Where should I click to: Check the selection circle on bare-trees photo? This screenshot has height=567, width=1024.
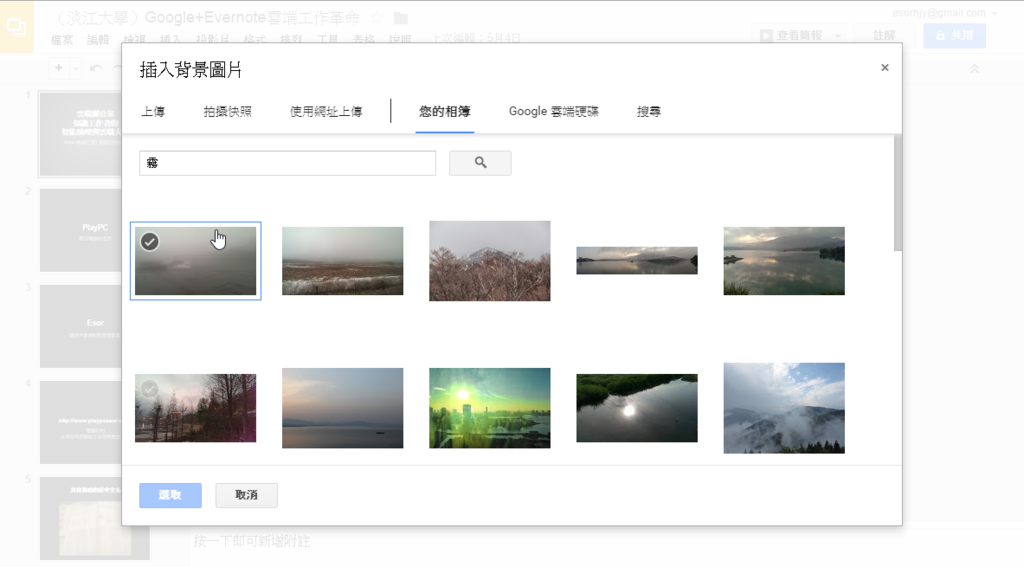[150, 389]
